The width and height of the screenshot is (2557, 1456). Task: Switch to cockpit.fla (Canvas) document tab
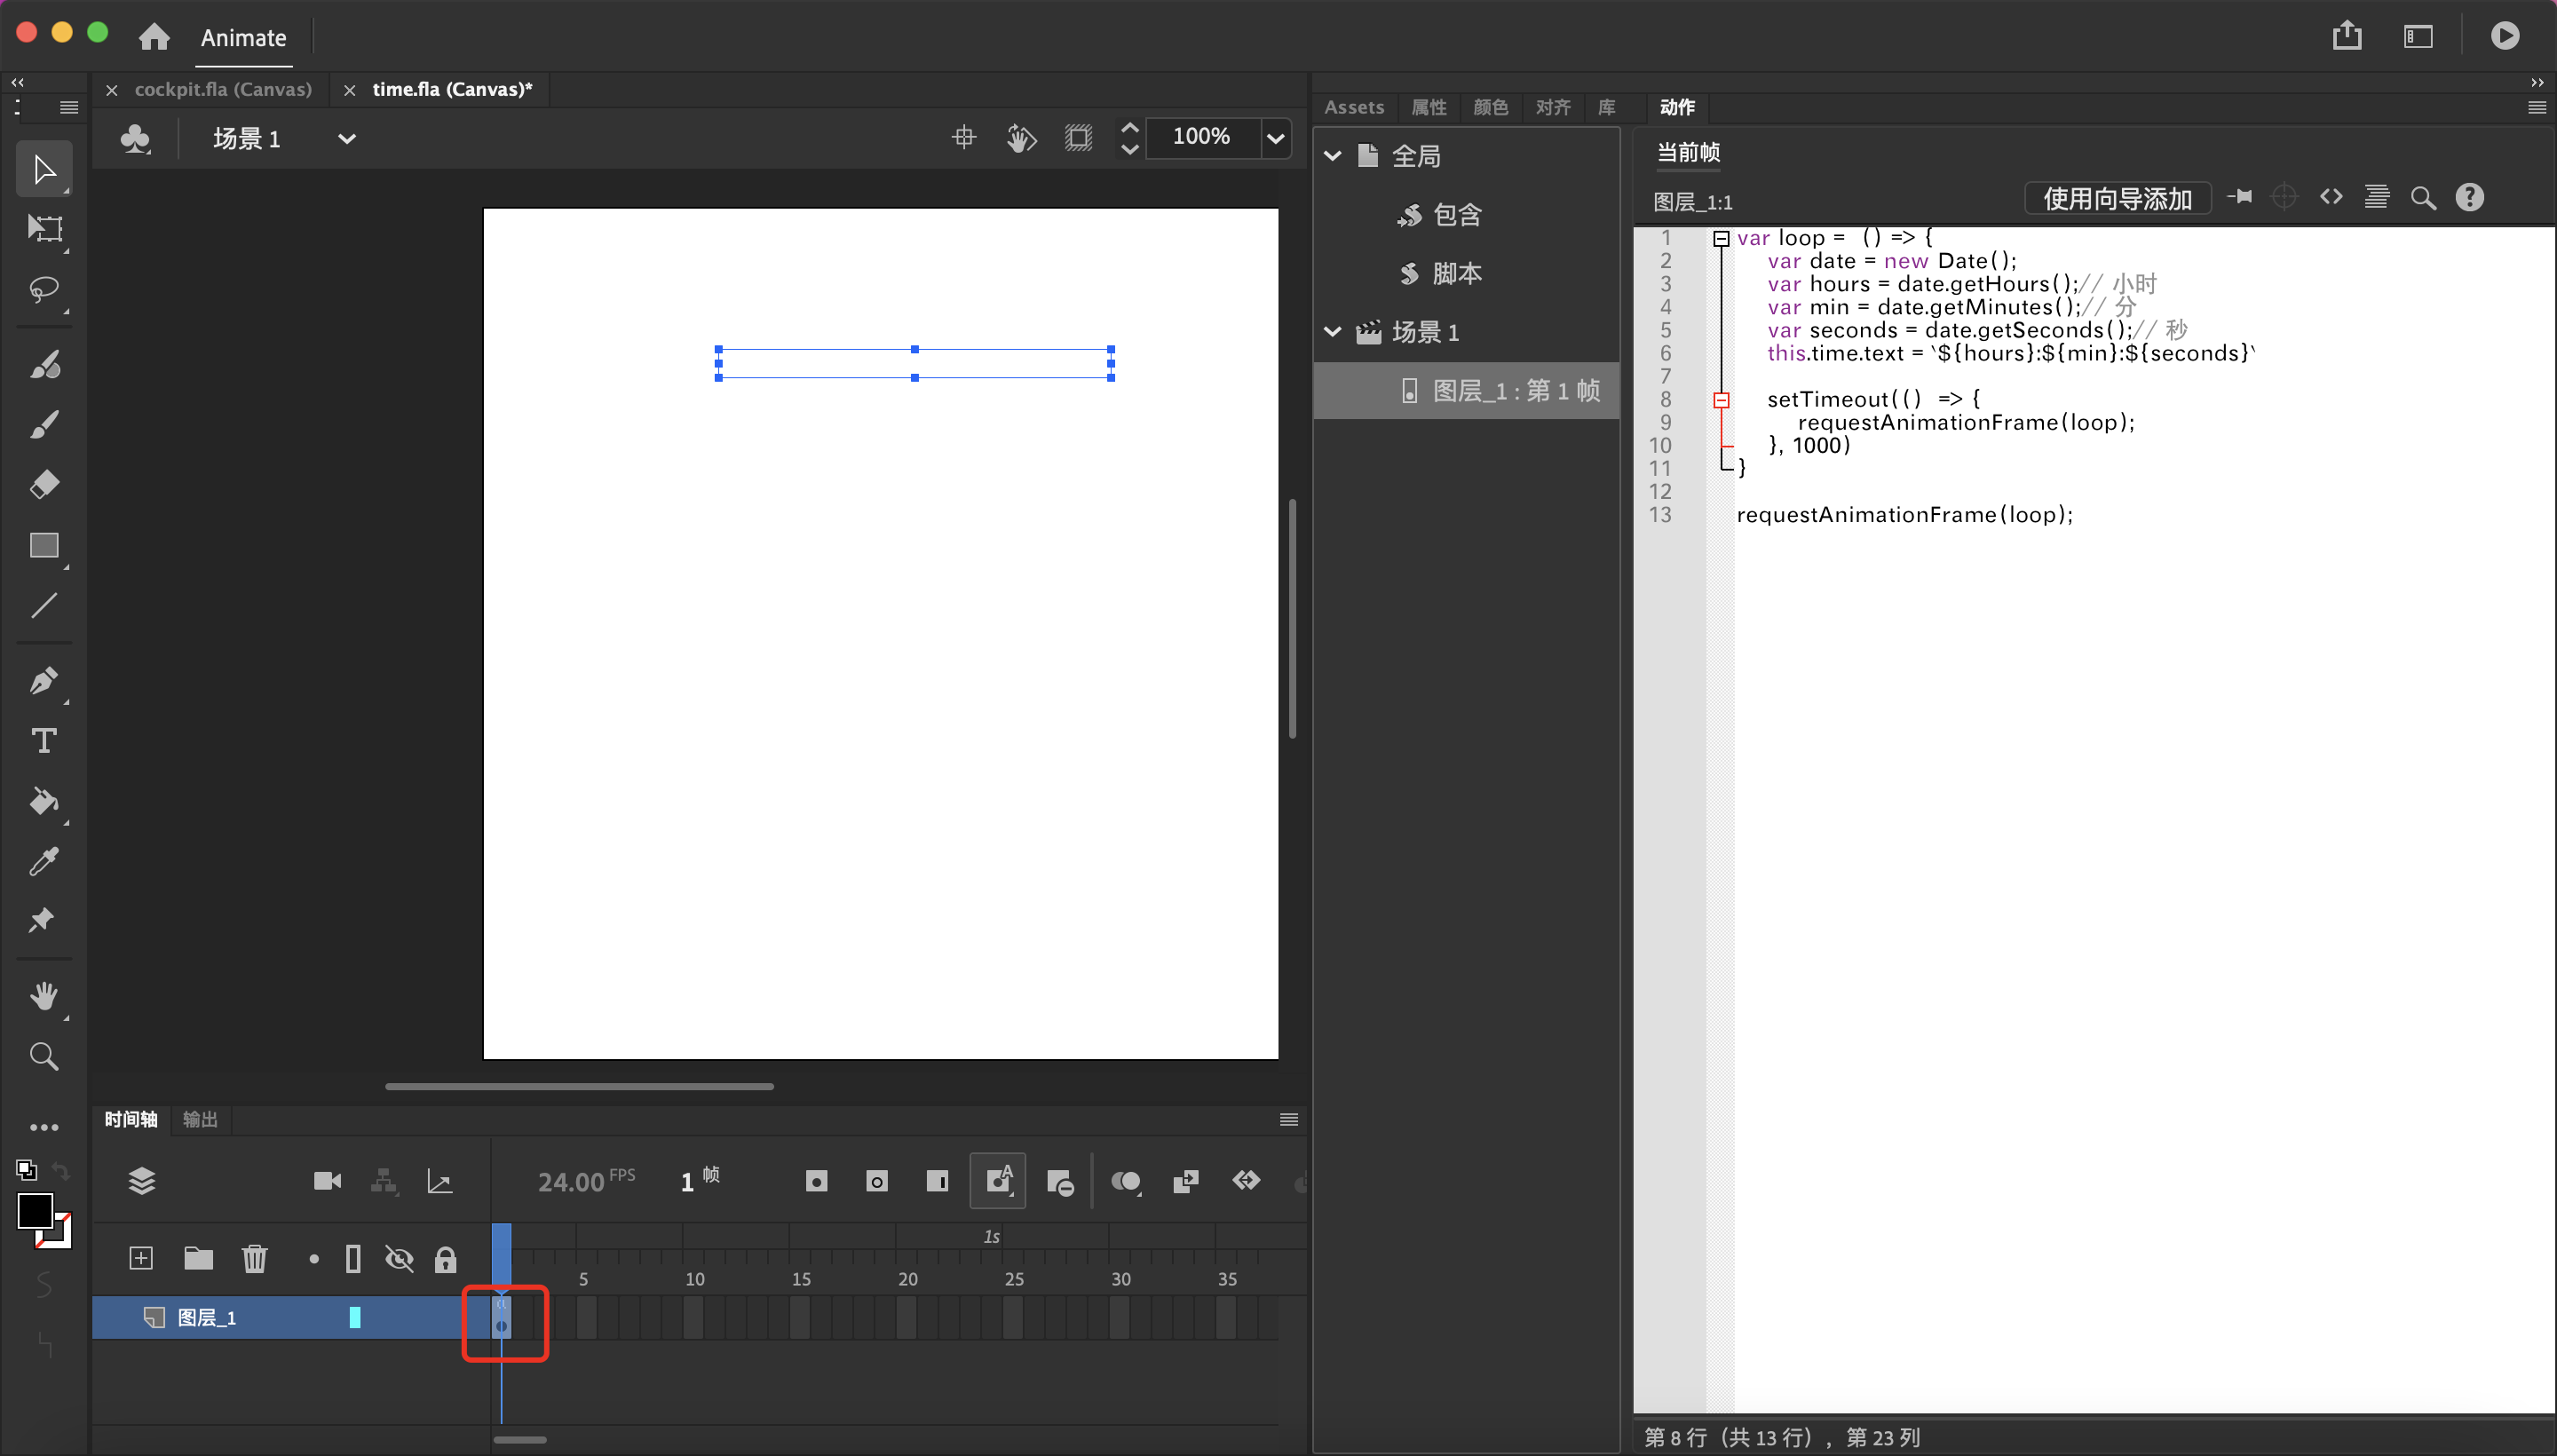click(223, 89)
